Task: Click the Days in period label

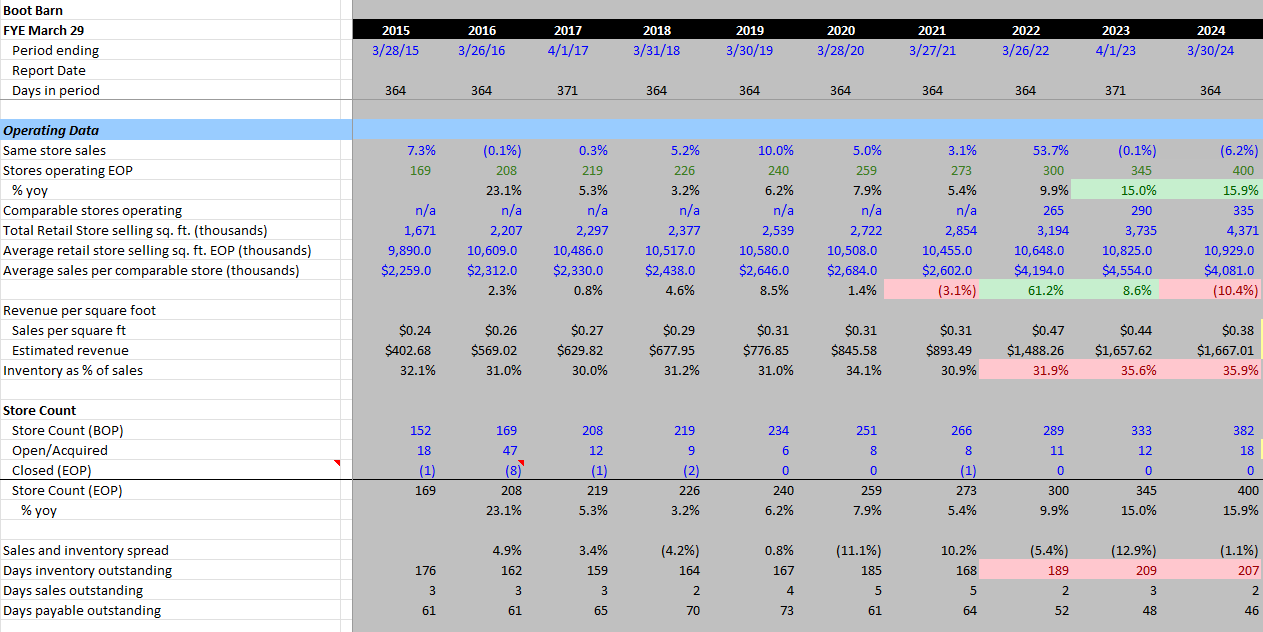Action: click(x=56, y=90)
